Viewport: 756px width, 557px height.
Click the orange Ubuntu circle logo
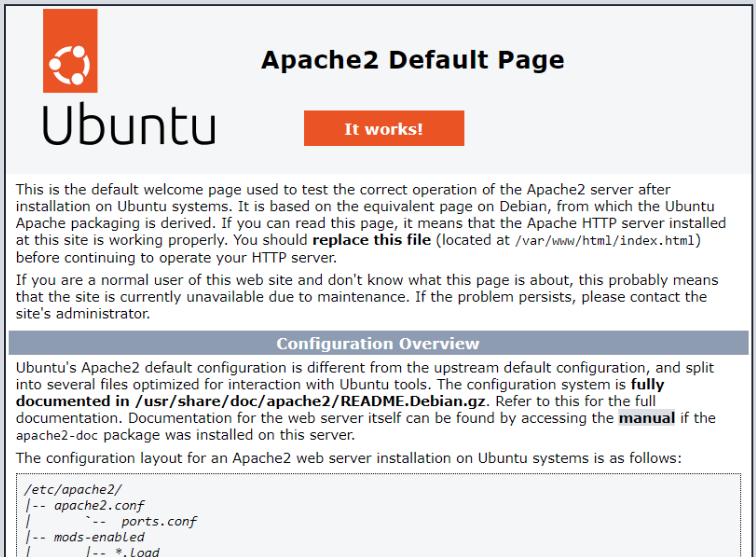click(70, 67)
